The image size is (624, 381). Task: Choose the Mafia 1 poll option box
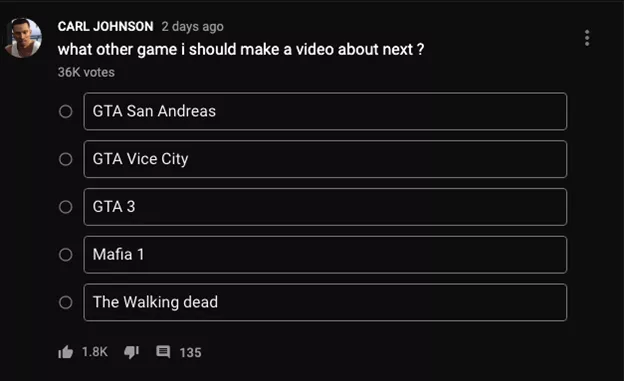click(325, 255)
